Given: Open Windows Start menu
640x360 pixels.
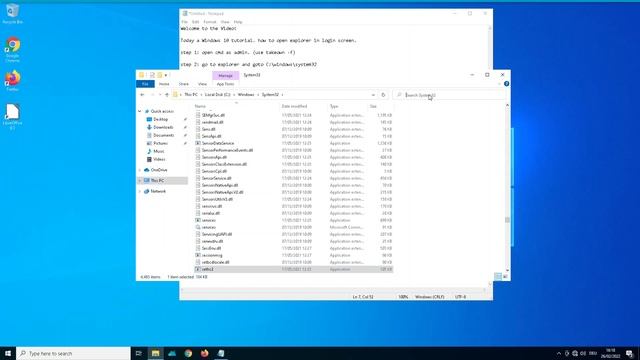Looking at the screenshot, I should click(x=8, y=353).
